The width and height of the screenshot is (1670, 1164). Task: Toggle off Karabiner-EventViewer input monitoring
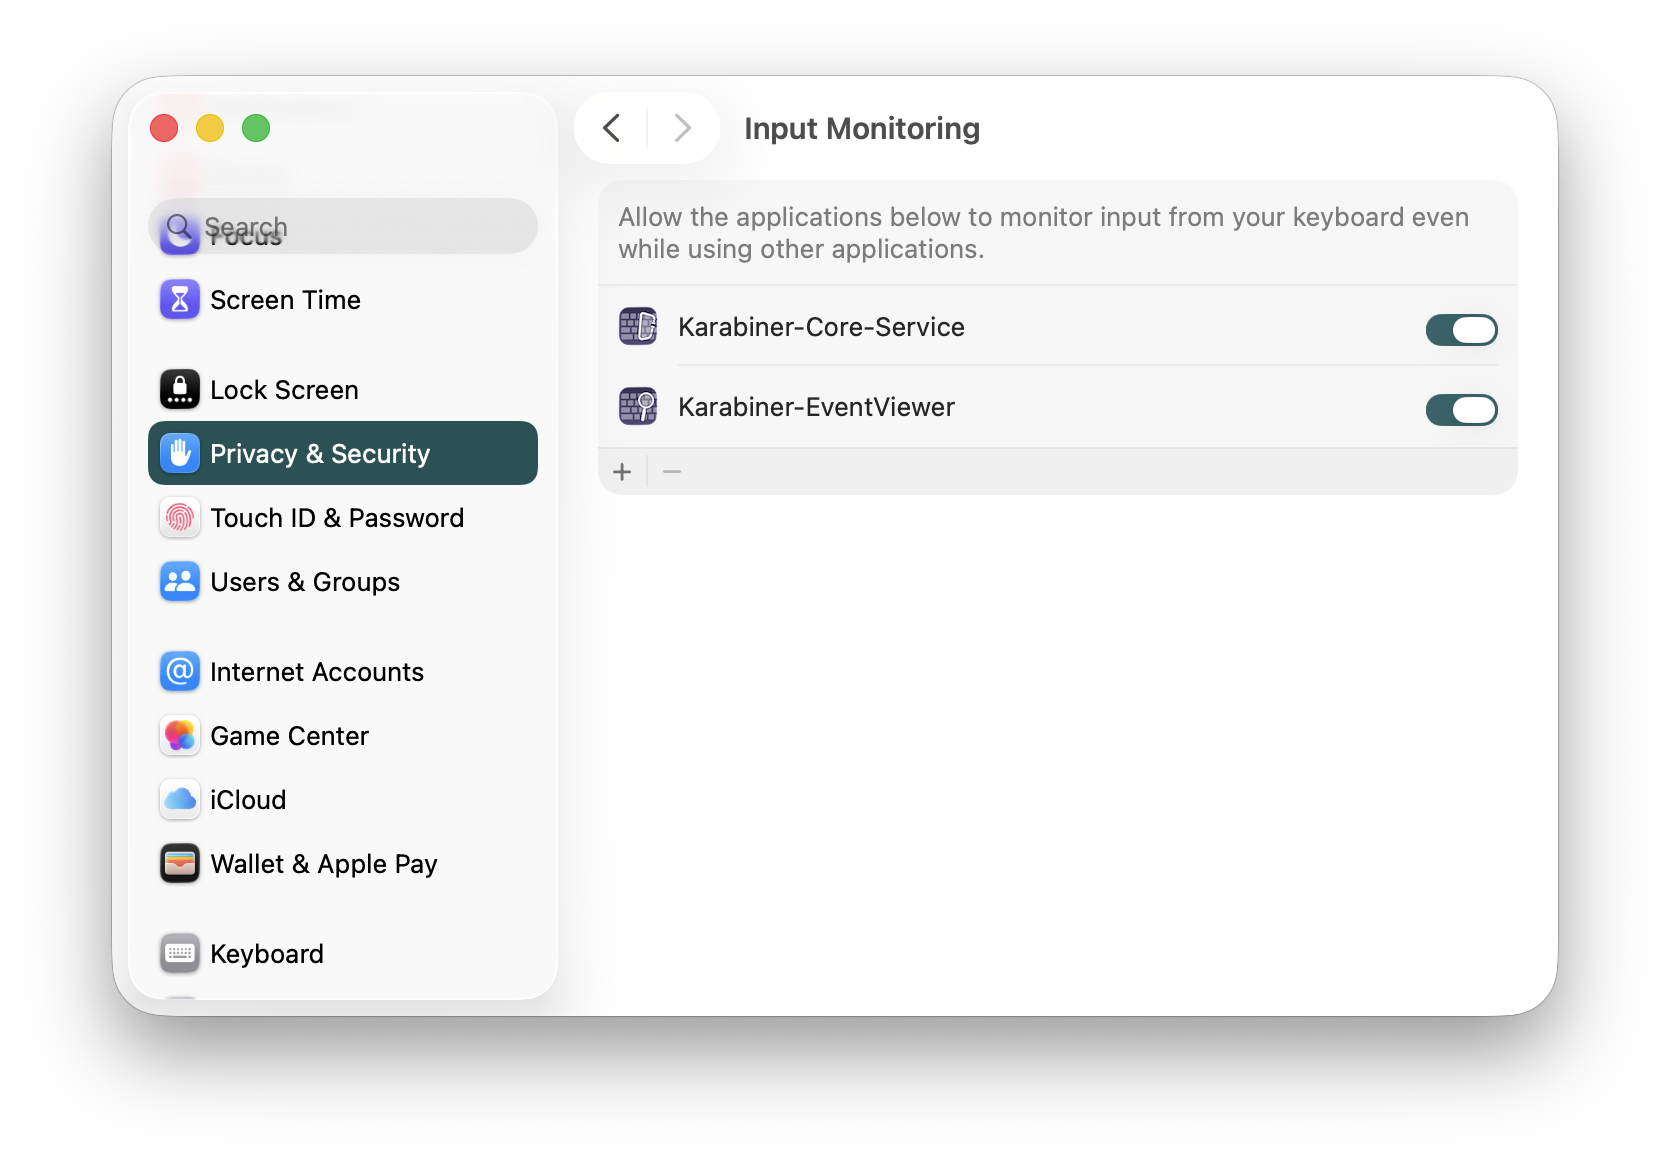coord(1462,409)
